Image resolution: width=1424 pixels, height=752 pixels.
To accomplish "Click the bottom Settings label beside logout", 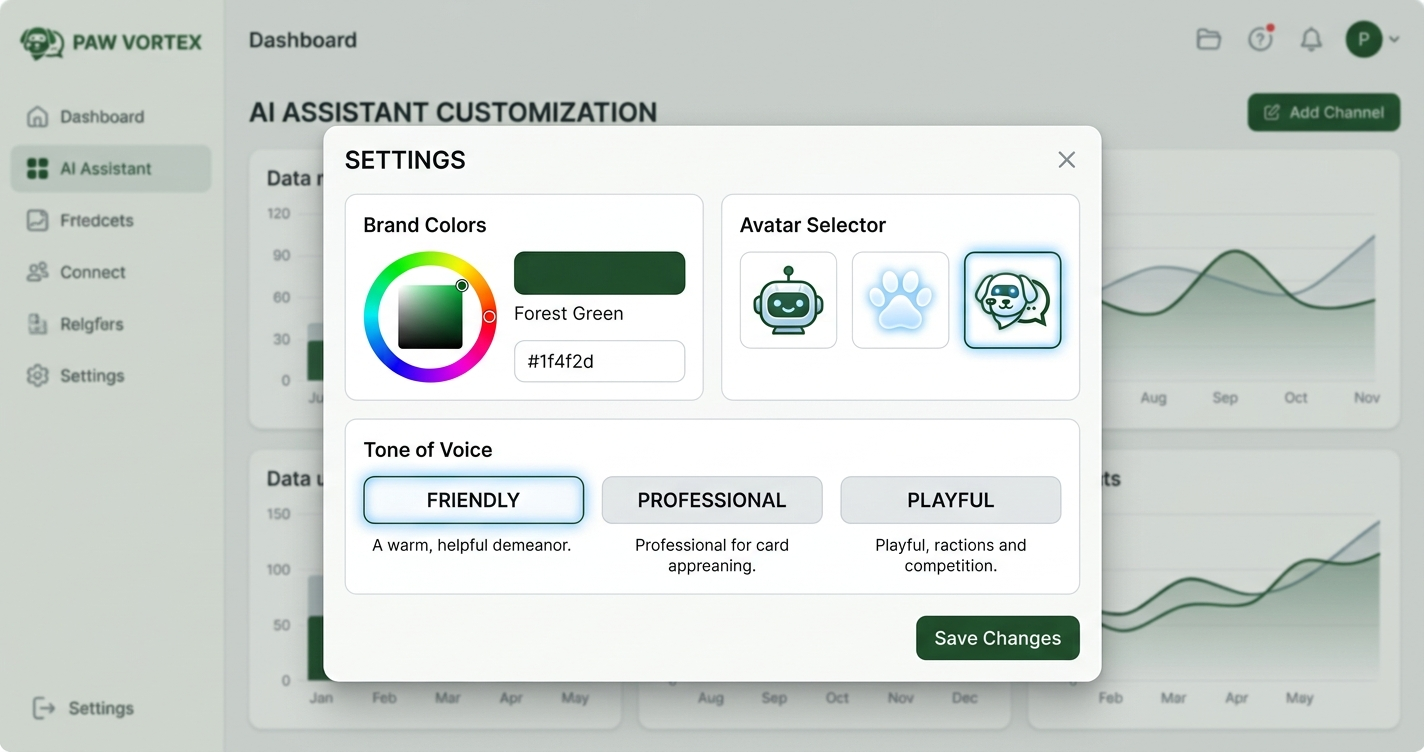I will coord(101,708).
